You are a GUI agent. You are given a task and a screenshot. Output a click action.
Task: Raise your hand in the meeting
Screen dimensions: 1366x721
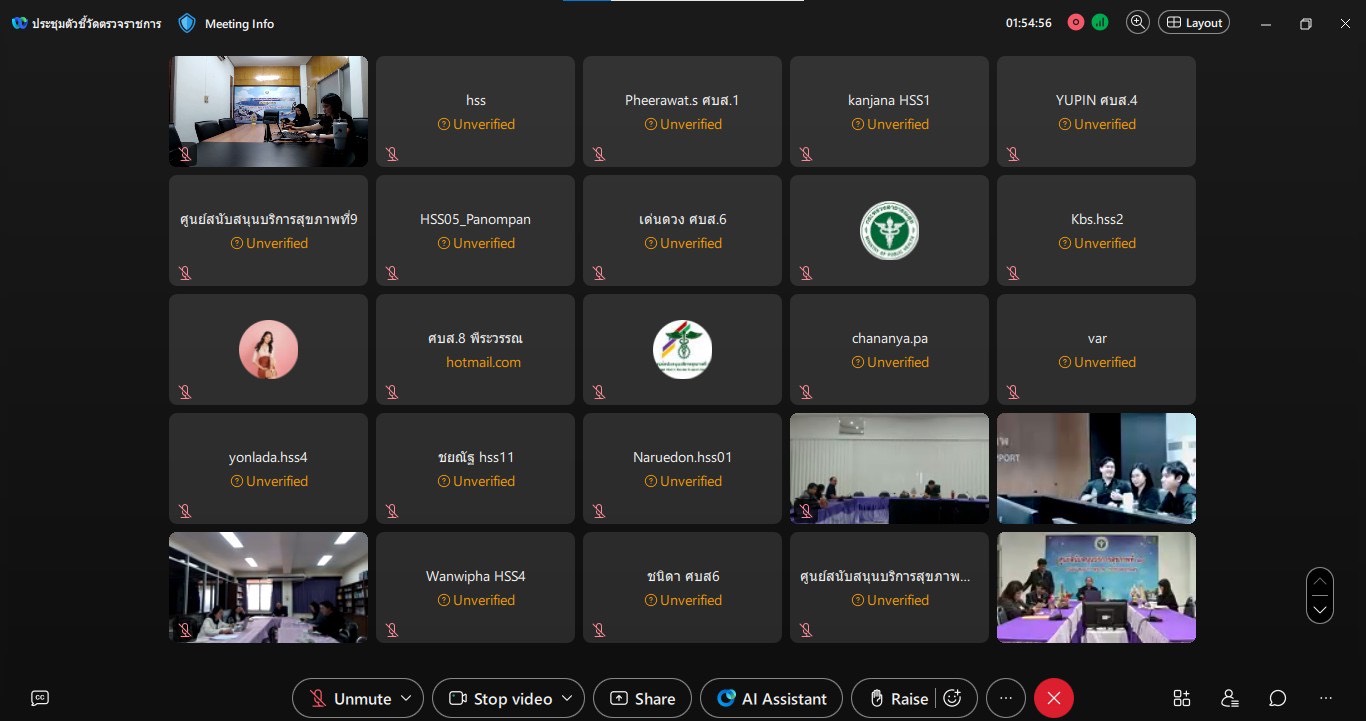tap(899, 699)
